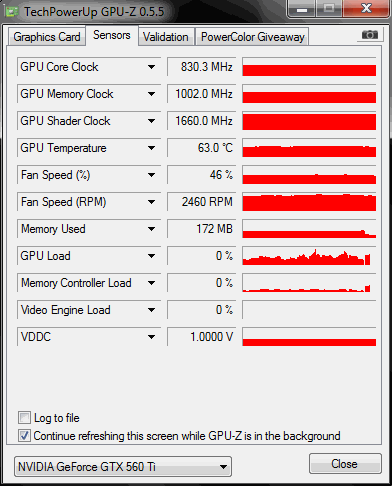Expand the Memory Used sensor dropdown
Screen dimensions: 392x486
click(151, 229)
